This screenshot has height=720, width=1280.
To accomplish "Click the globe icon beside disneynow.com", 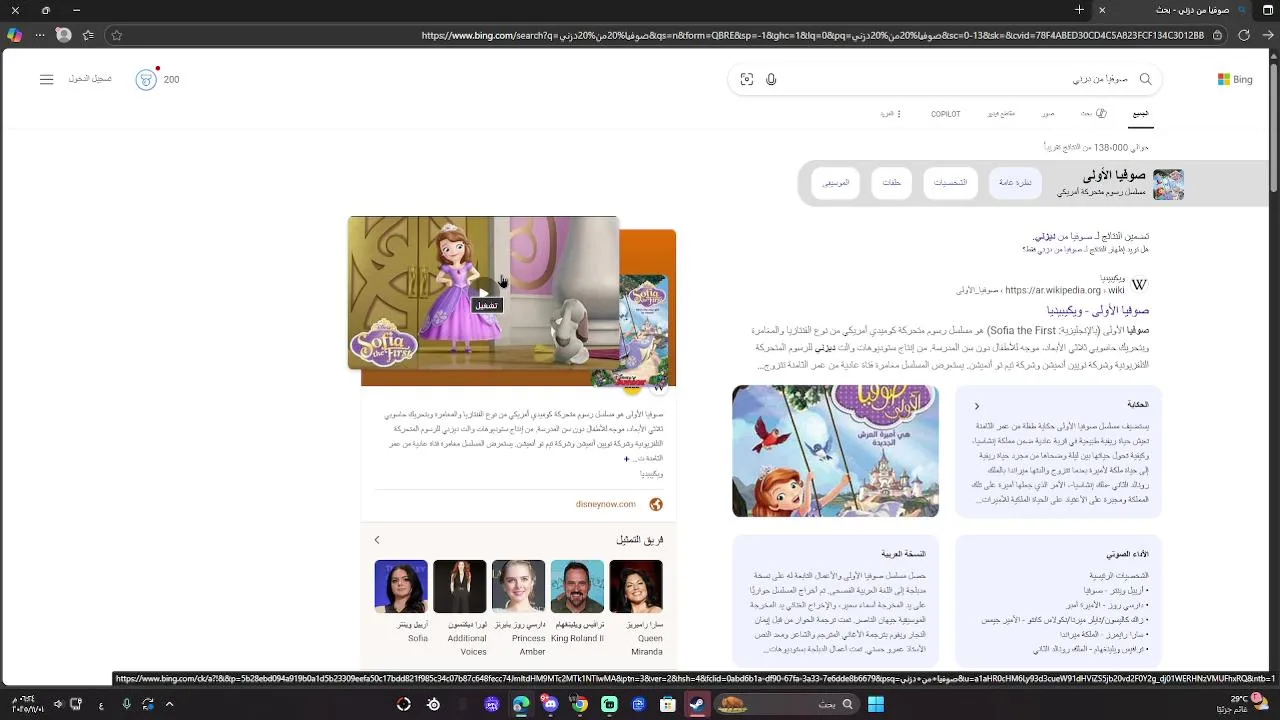I will point(656,504).
